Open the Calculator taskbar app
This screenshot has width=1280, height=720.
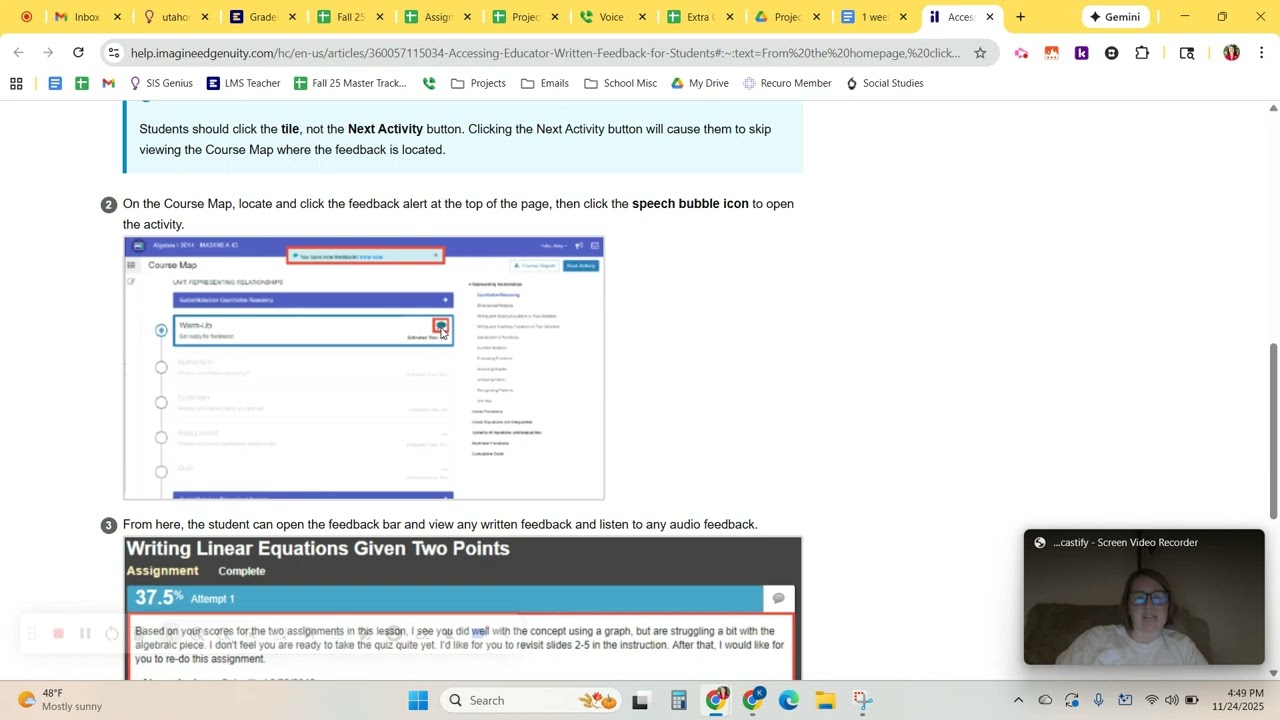(x=678, y=700)
